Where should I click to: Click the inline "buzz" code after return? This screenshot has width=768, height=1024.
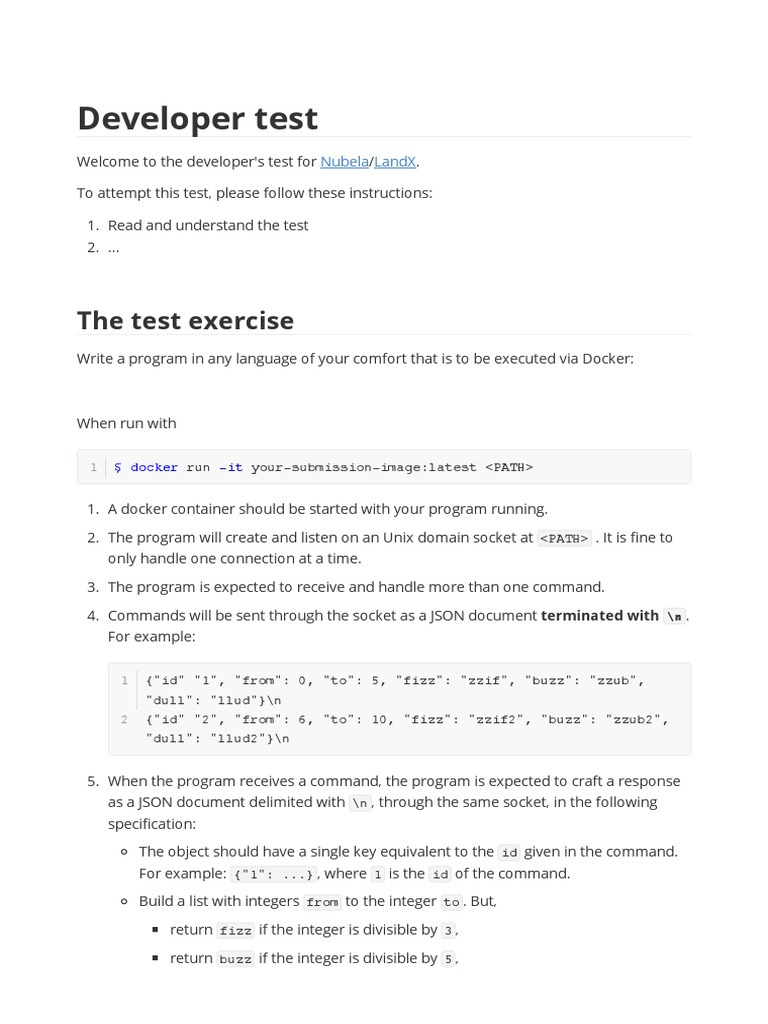pyautogui.click(x=236, y=958)
